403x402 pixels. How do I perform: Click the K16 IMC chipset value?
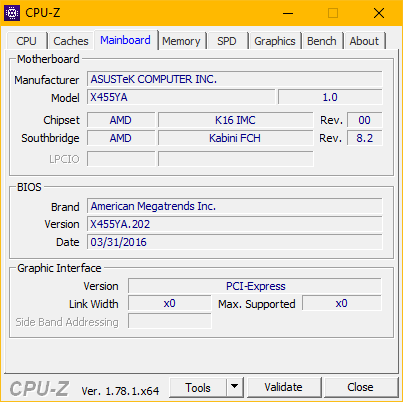235,120
